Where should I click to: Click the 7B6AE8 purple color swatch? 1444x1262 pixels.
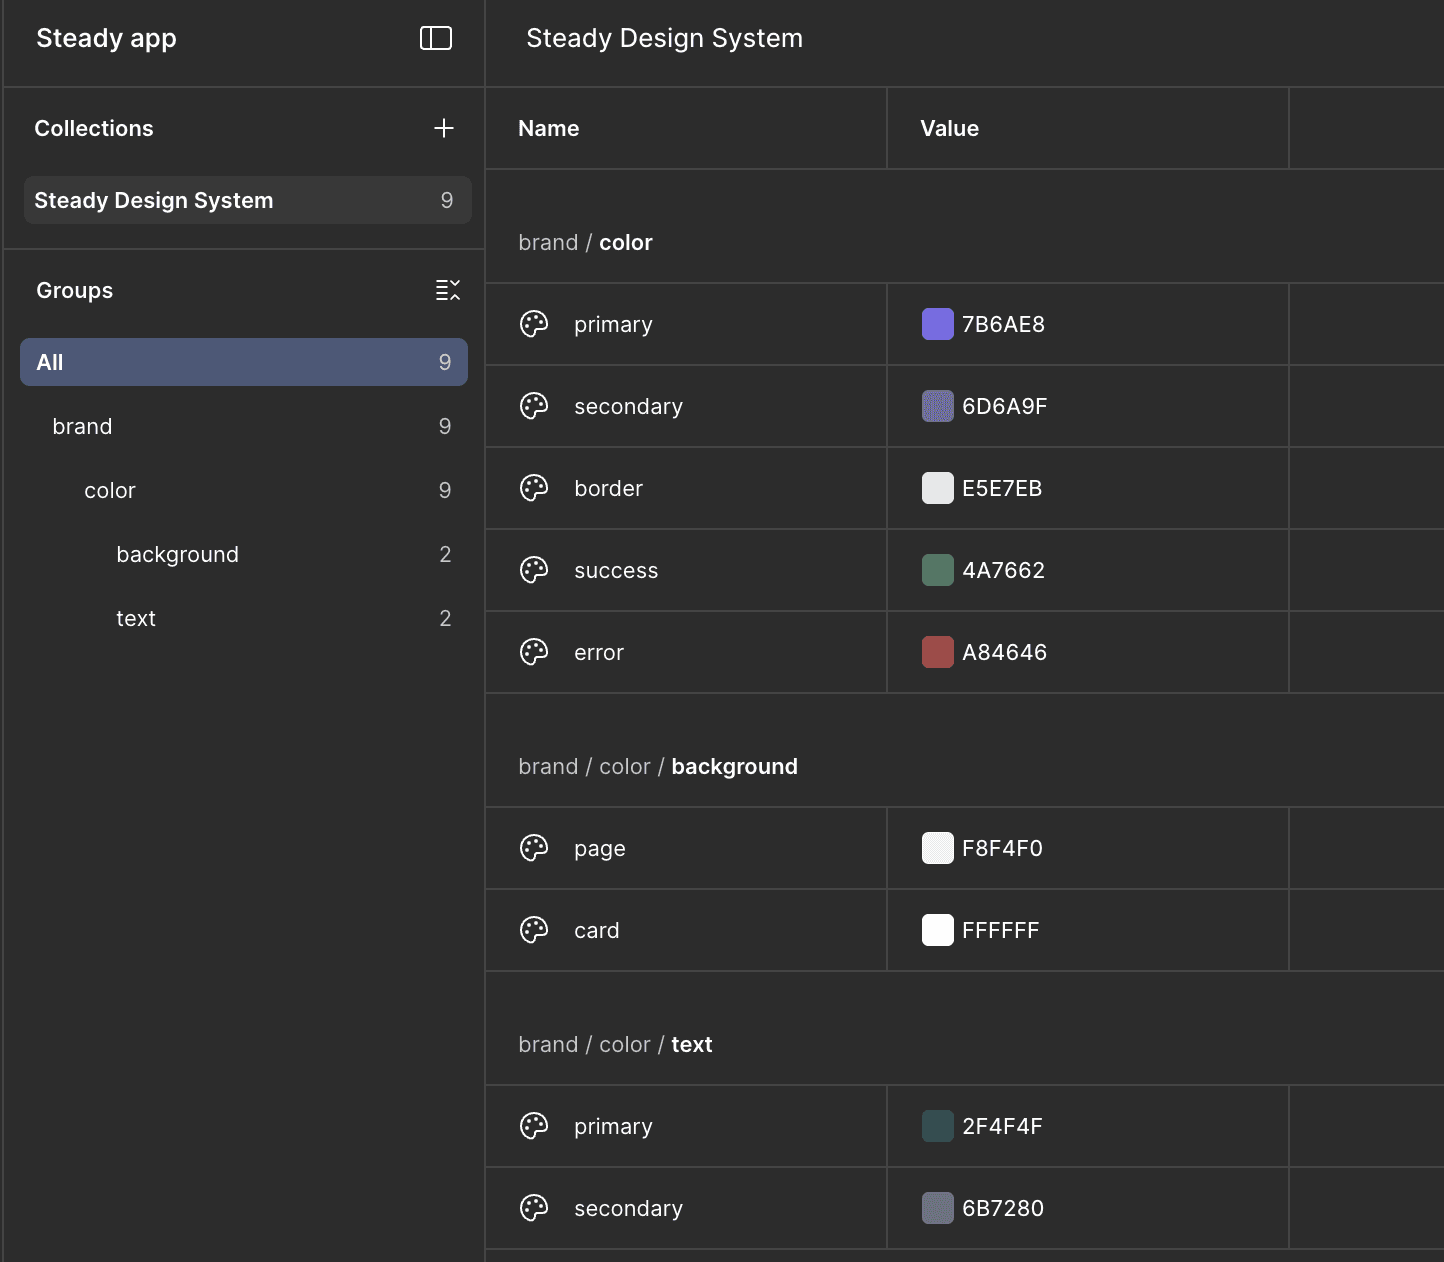pyautogui.click(x=937, y=324)
